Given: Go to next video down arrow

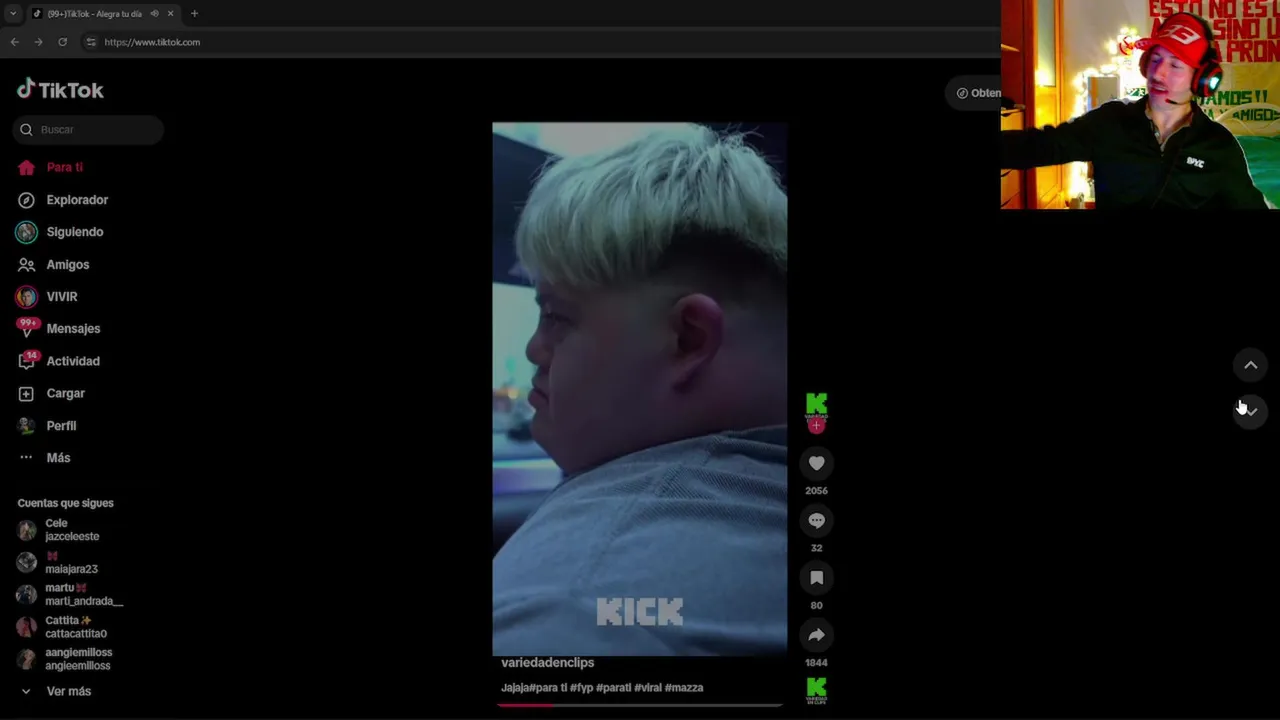Looking at the screenshot, I should (x=1250, y=411).
